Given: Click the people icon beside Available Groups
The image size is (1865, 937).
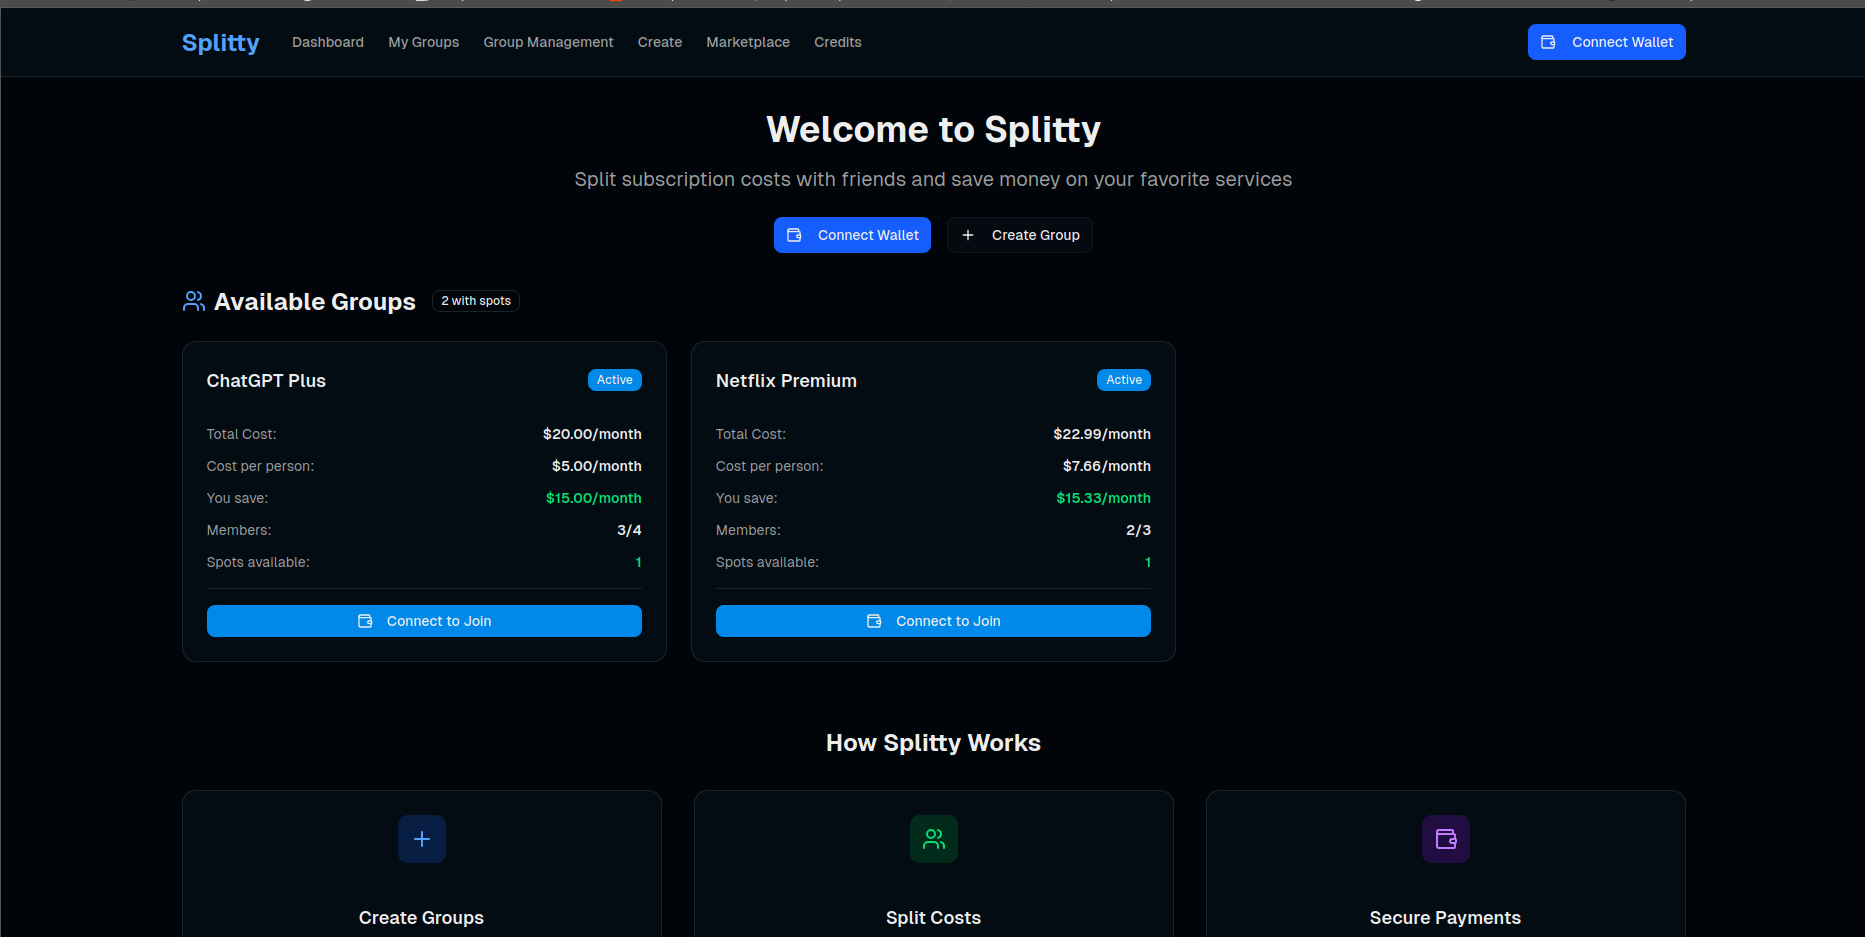Looking at the screenshot, I should [x=194, y=301].
